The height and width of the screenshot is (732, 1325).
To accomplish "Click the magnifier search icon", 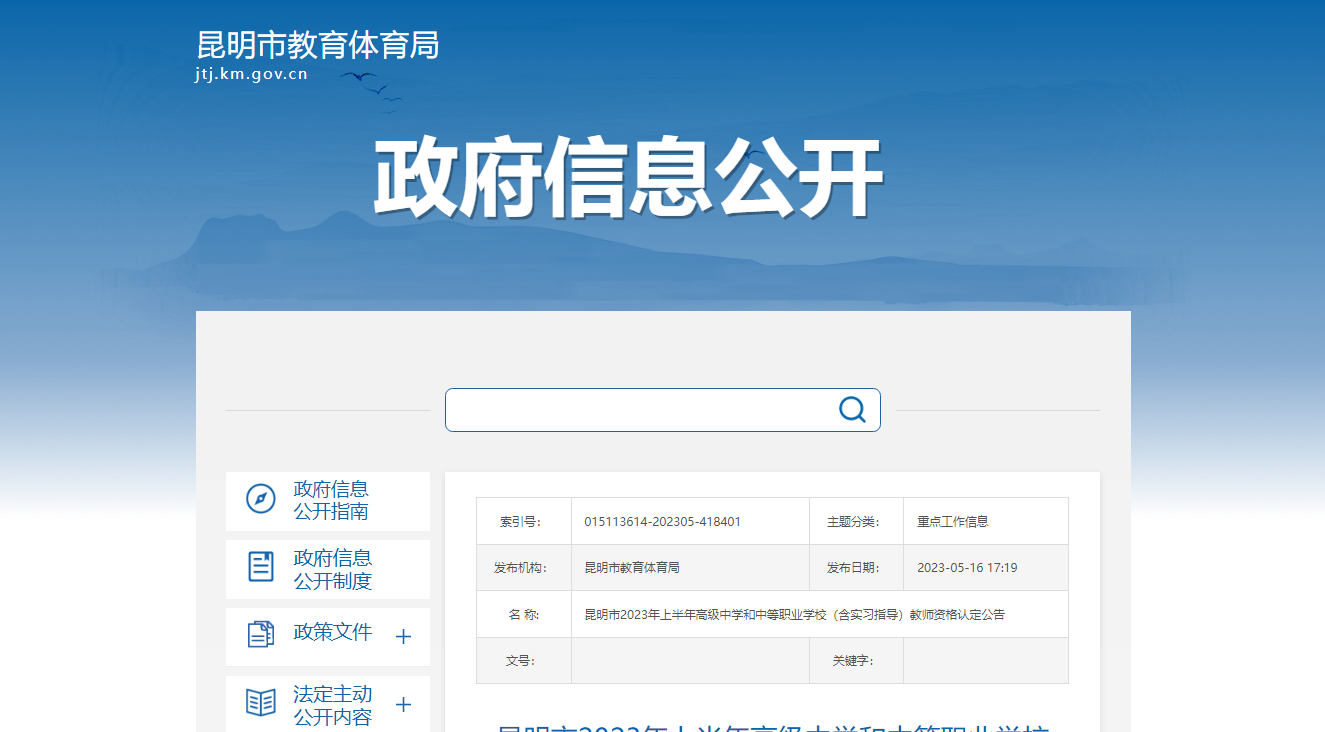I will click(x=851, y=409).
